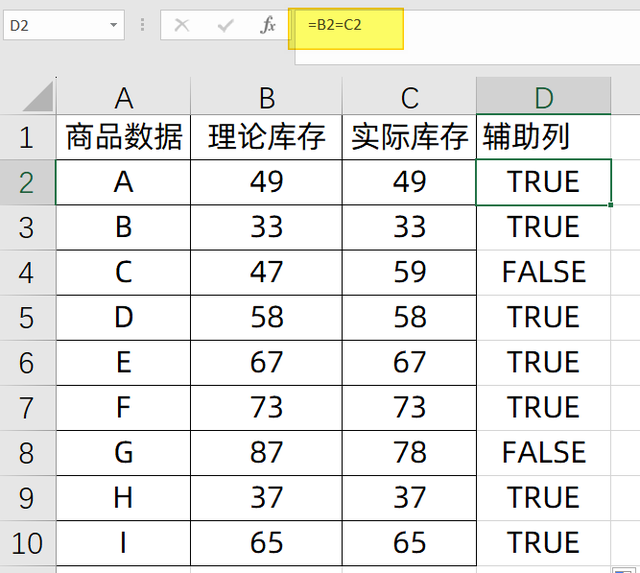The image size is (640, 573).
Task: Open the Insert Function fx dialog
Action: (268, 25)
